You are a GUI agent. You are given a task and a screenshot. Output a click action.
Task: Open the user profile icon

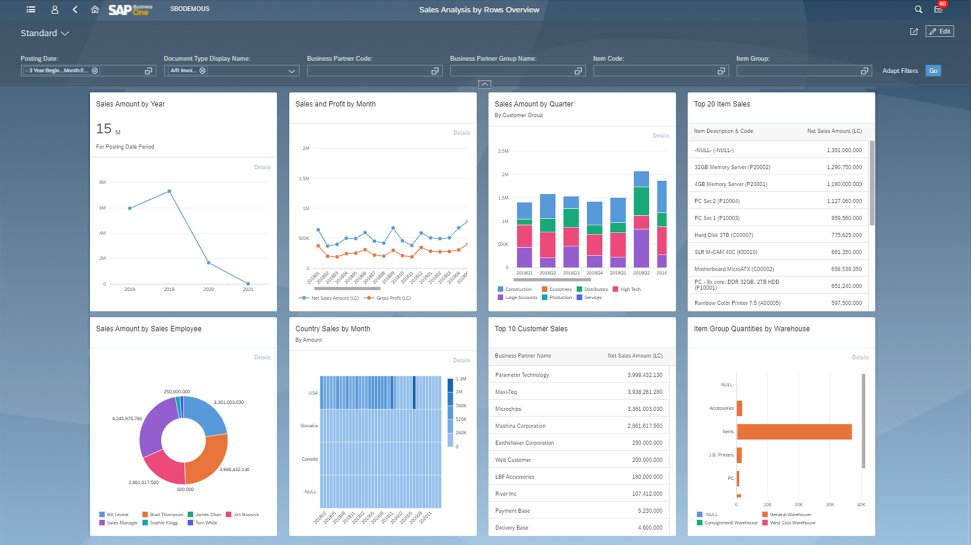click(x=55, y=9)
